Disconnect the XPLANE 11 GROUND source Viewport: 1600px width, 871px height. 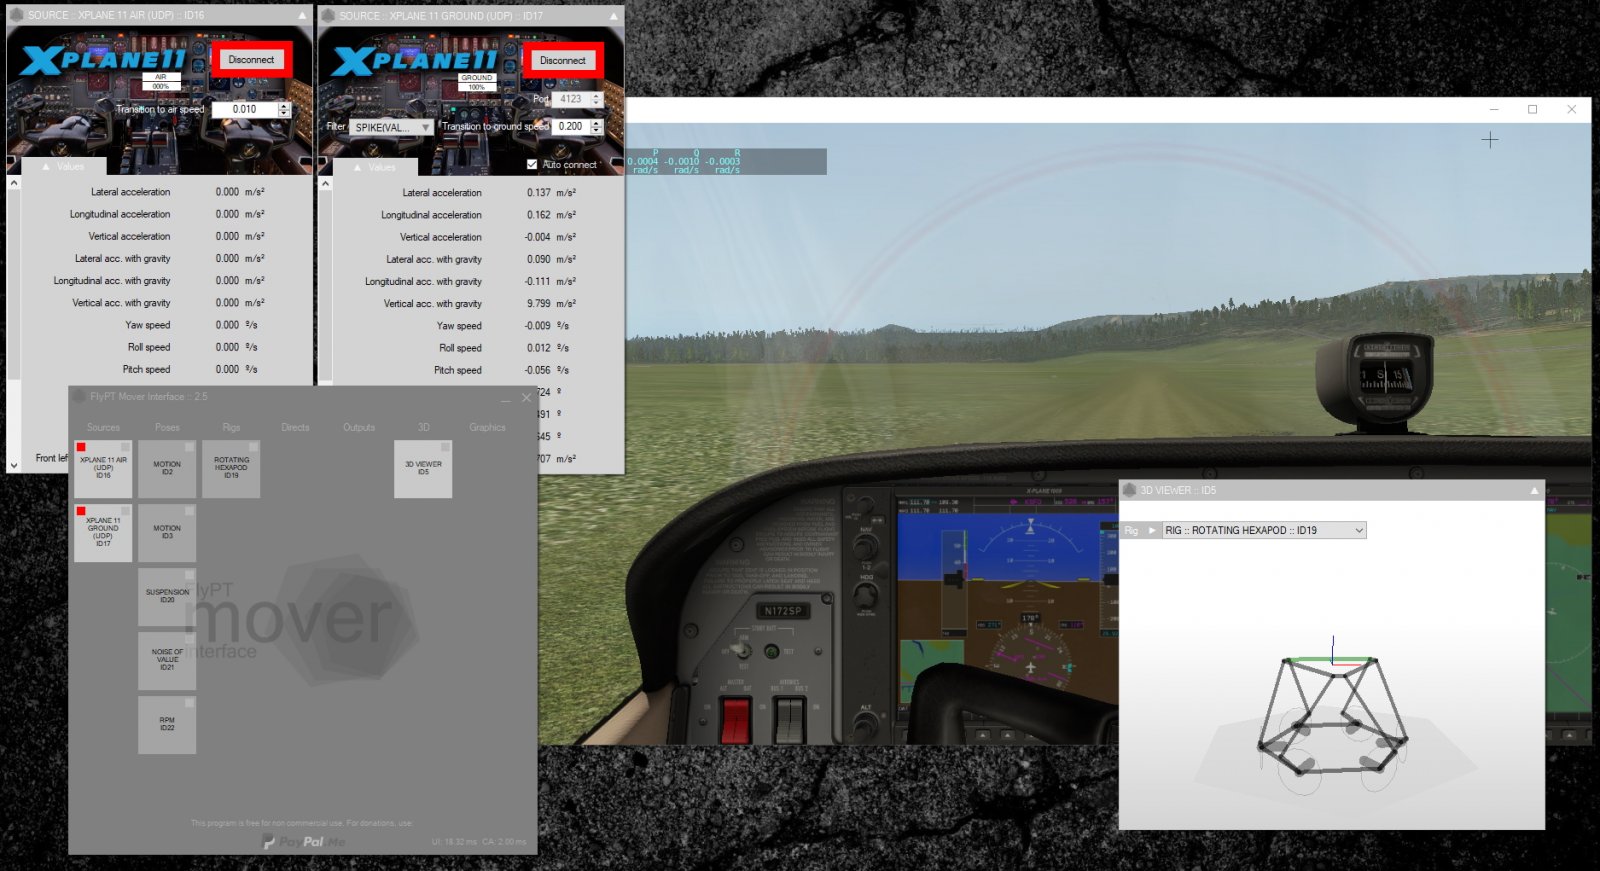pos(563,61)
